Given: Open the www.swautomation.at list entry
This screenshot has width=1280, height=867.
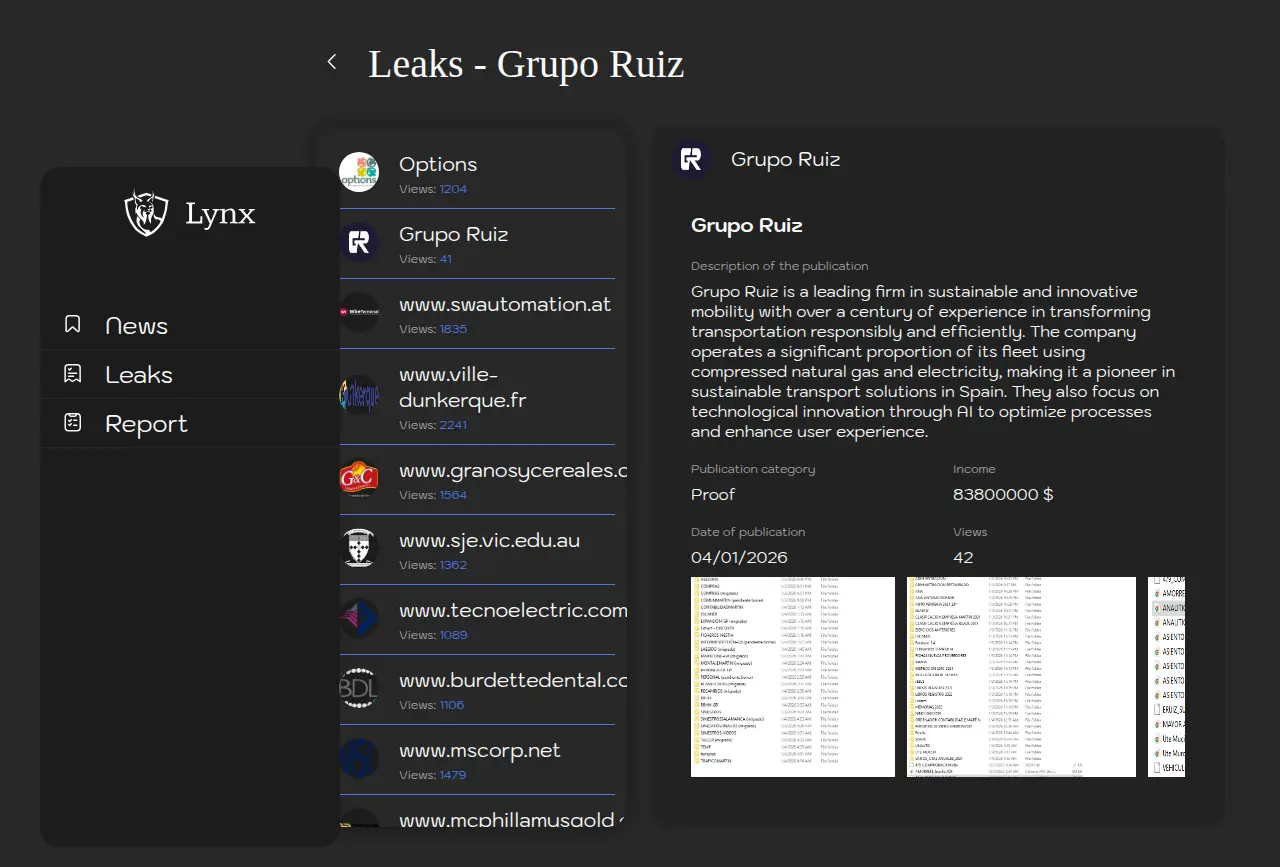Looking at the screenshot, I should (x=504, y=305).
